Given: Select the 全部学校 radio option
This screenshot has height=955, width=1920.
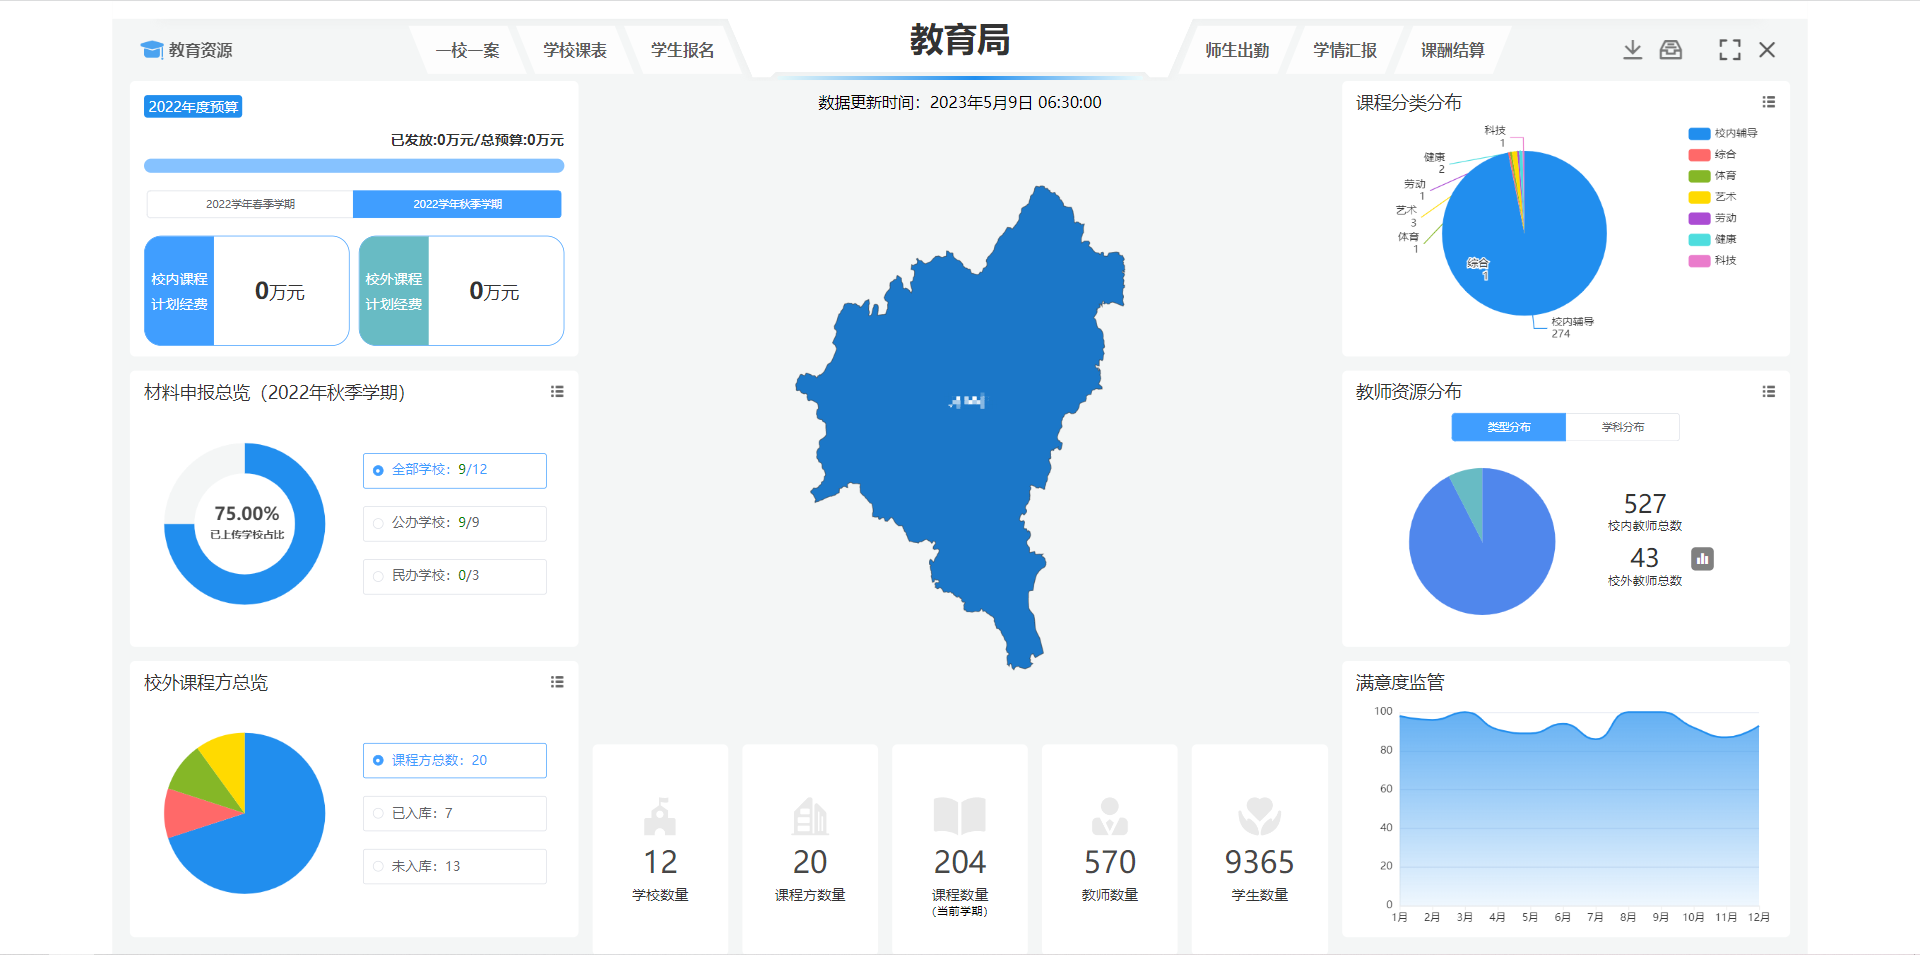Looking at the screenshot, I should click(x=378, y=471).
